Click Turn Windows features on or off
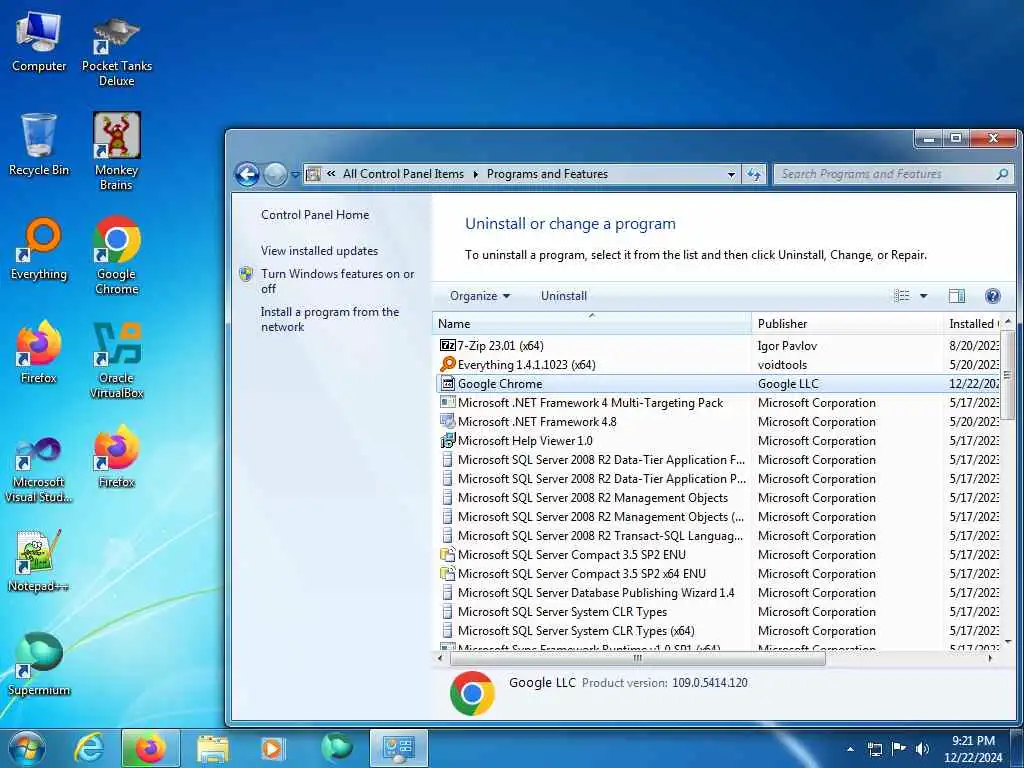The image size is (1024, 768). click(x=337, y=281)
